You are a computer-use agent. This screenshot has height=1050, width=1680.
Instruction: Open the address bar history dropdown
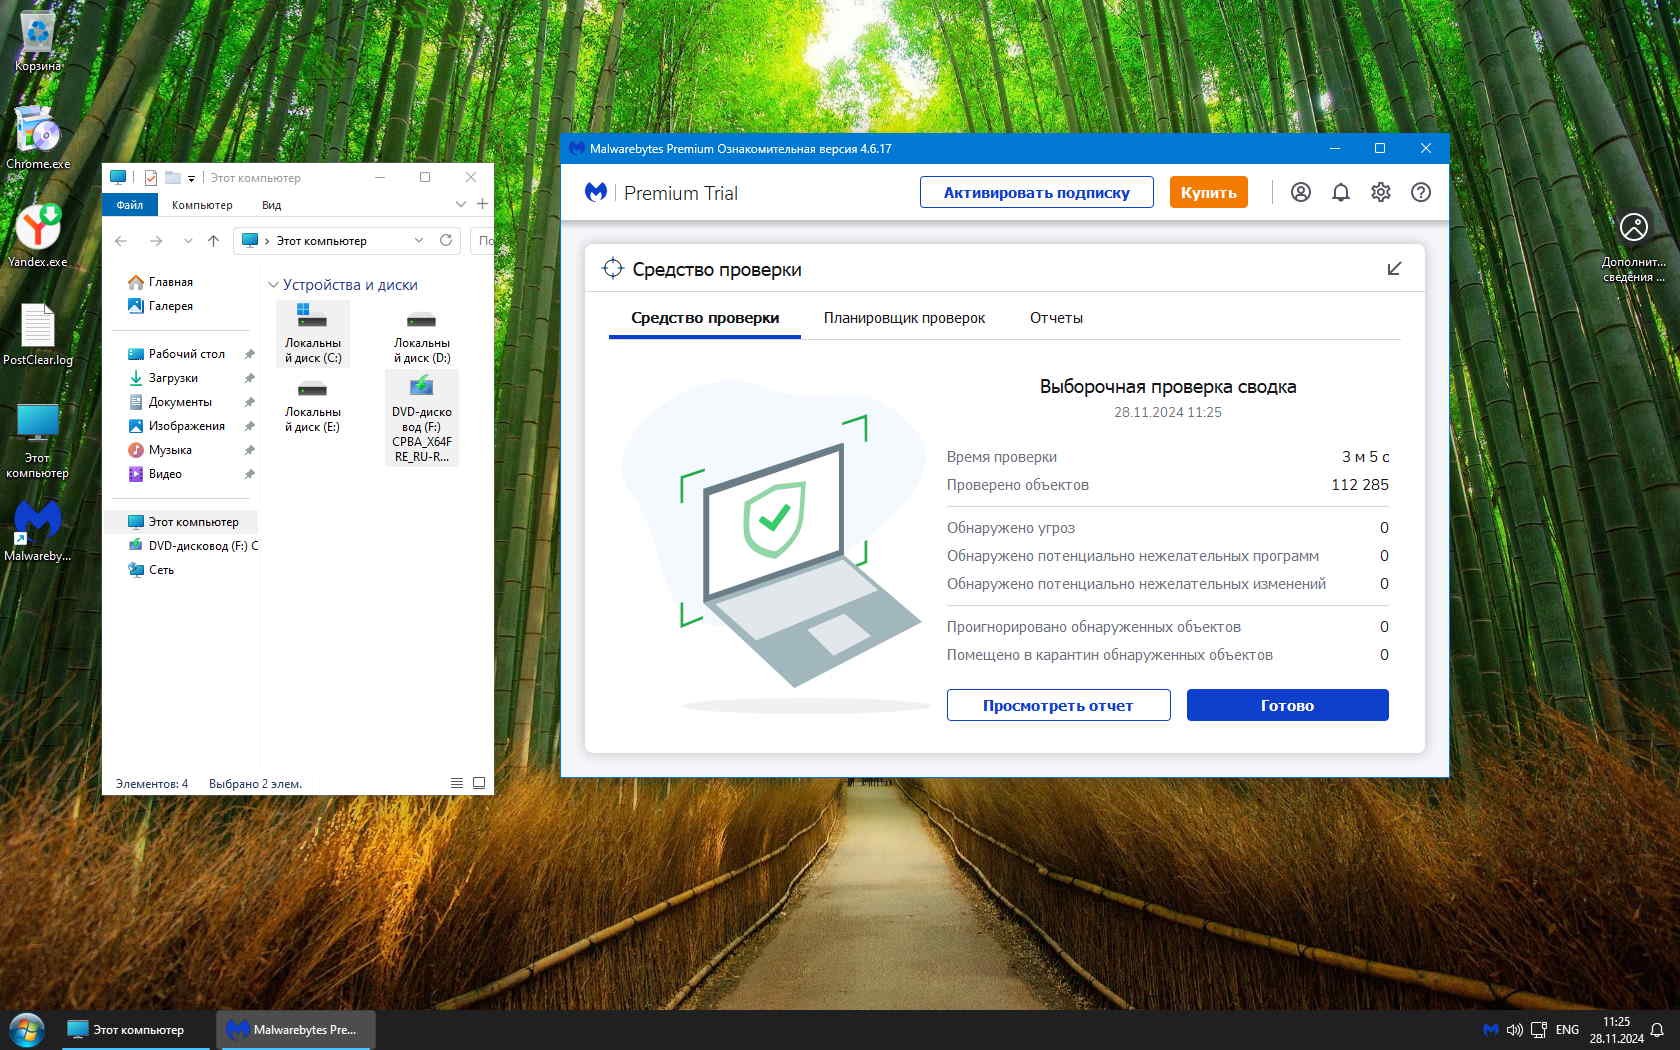tap(418, 240)
